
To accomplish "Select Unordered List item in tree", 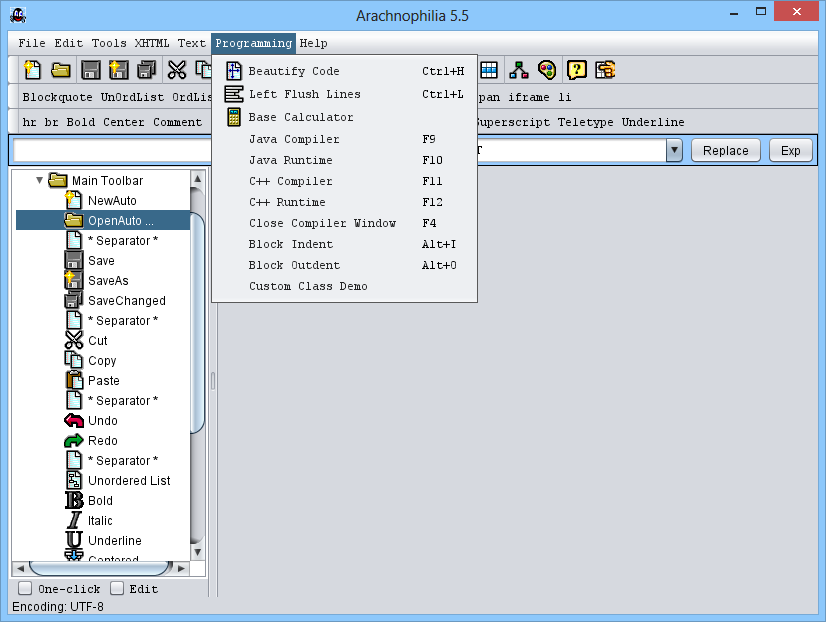I will click(x=129, y=481).
